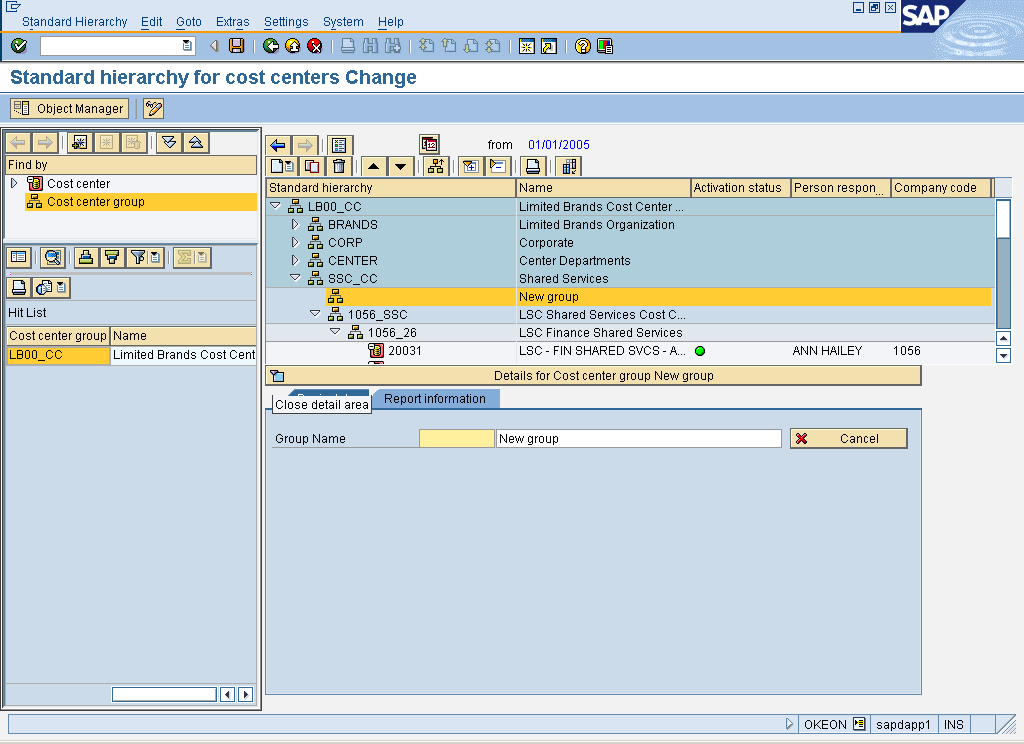
Task: Expand the BRANDS hierarchy node
Action: tap(295, 225)
